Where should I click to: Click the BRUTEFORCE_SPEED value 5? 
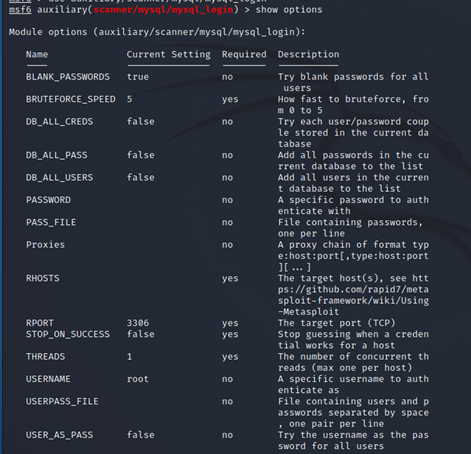[129, 99]
